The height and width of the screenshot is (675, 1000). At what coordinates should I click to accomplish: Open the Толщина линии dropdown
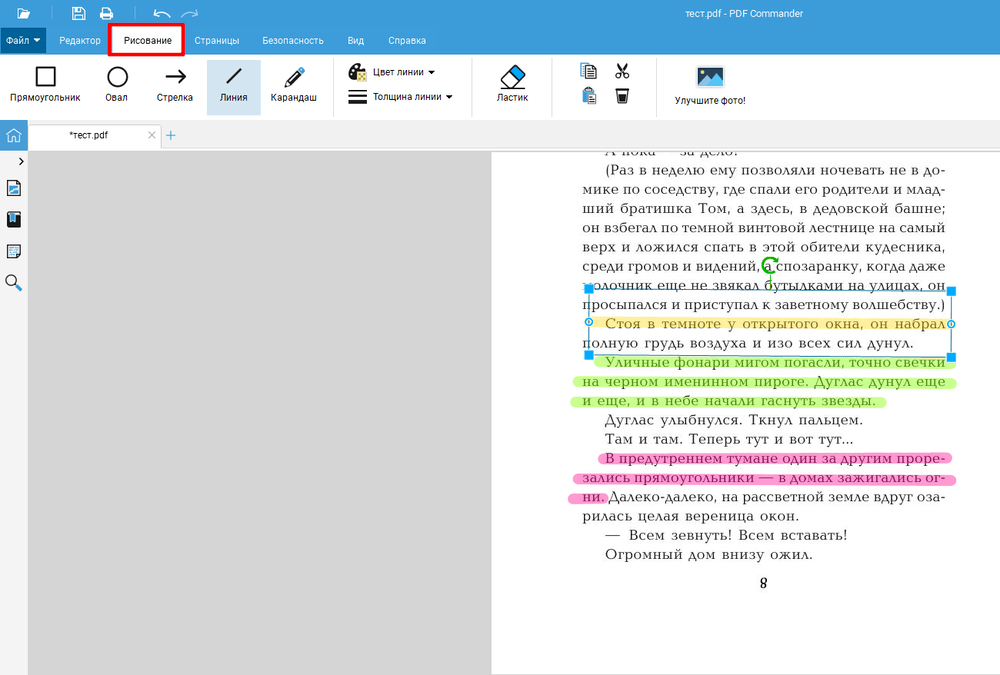click(401, 97)
